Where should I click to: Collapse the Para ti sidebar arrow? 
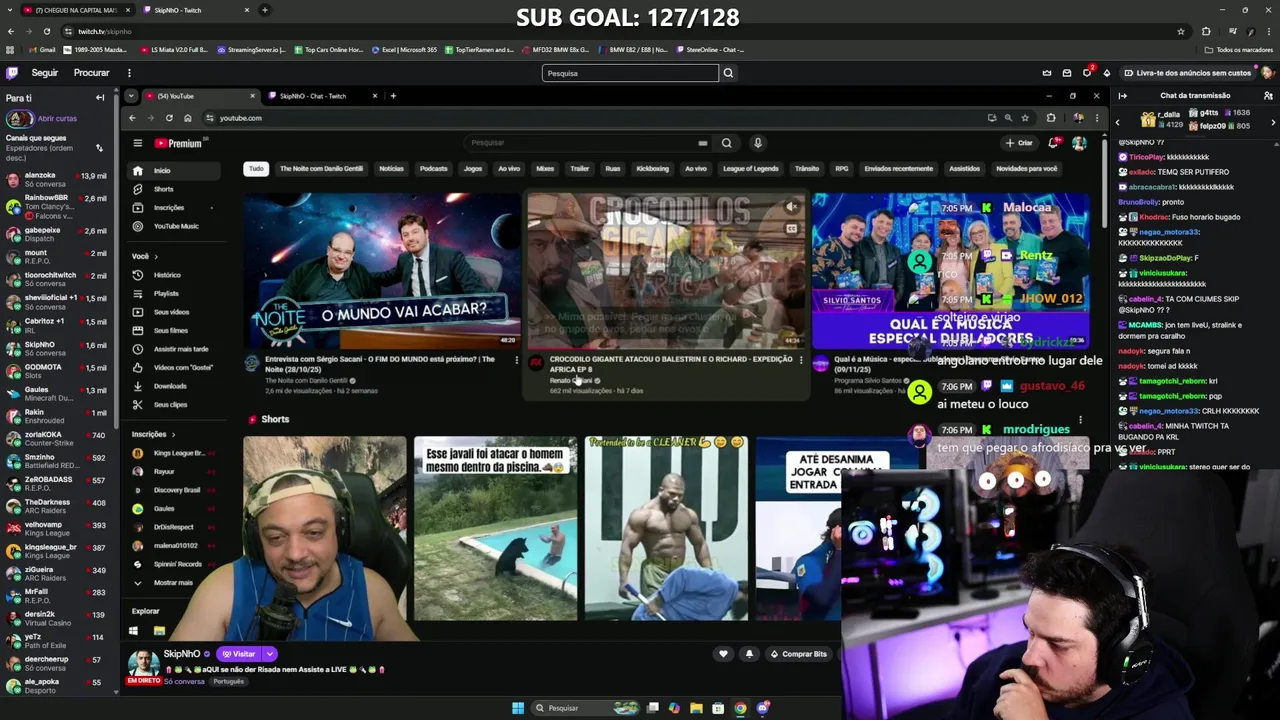(x=100, y=98)
